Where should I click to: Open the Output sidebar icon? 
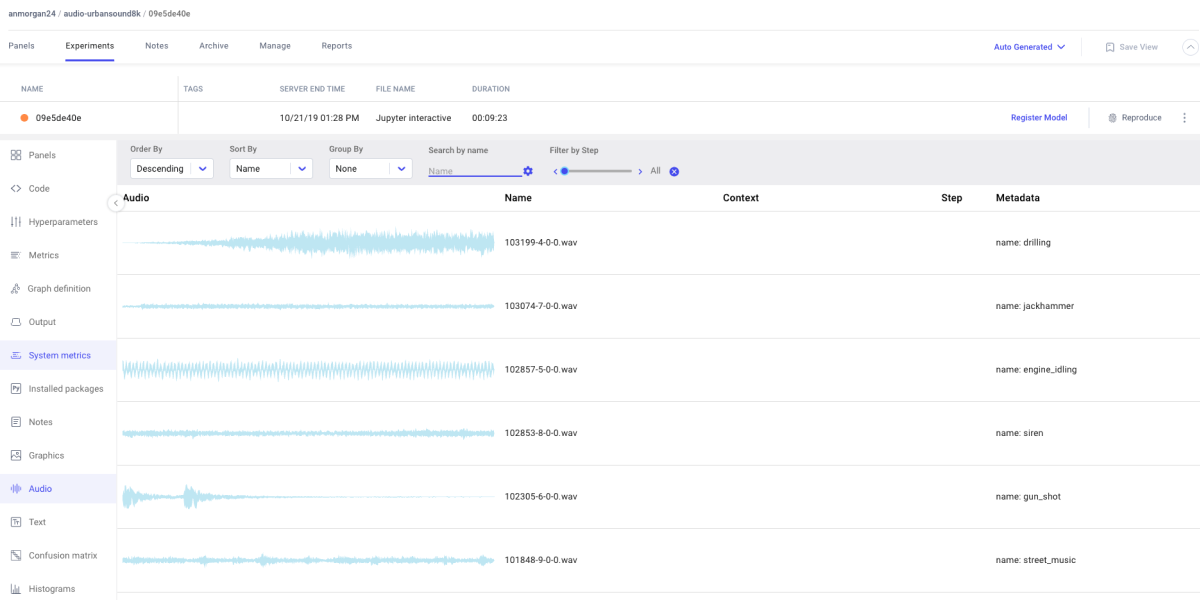coord(16,322)
